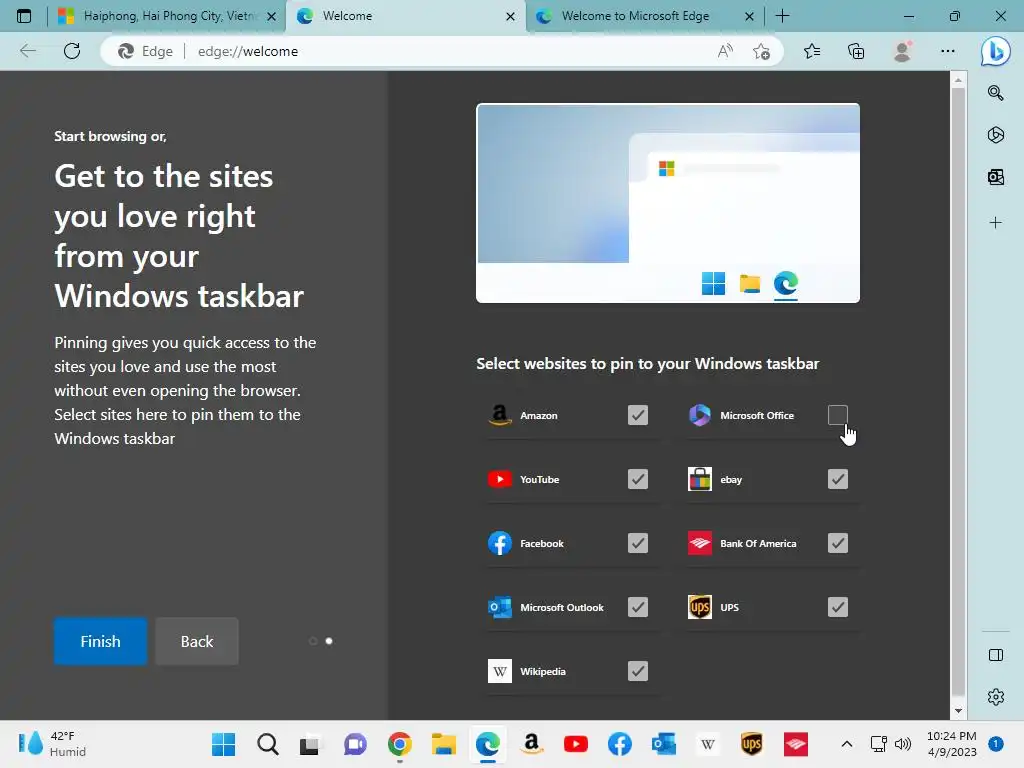
Task: Click pinned Wikipedia icon on taskbar
Action: 708,744
